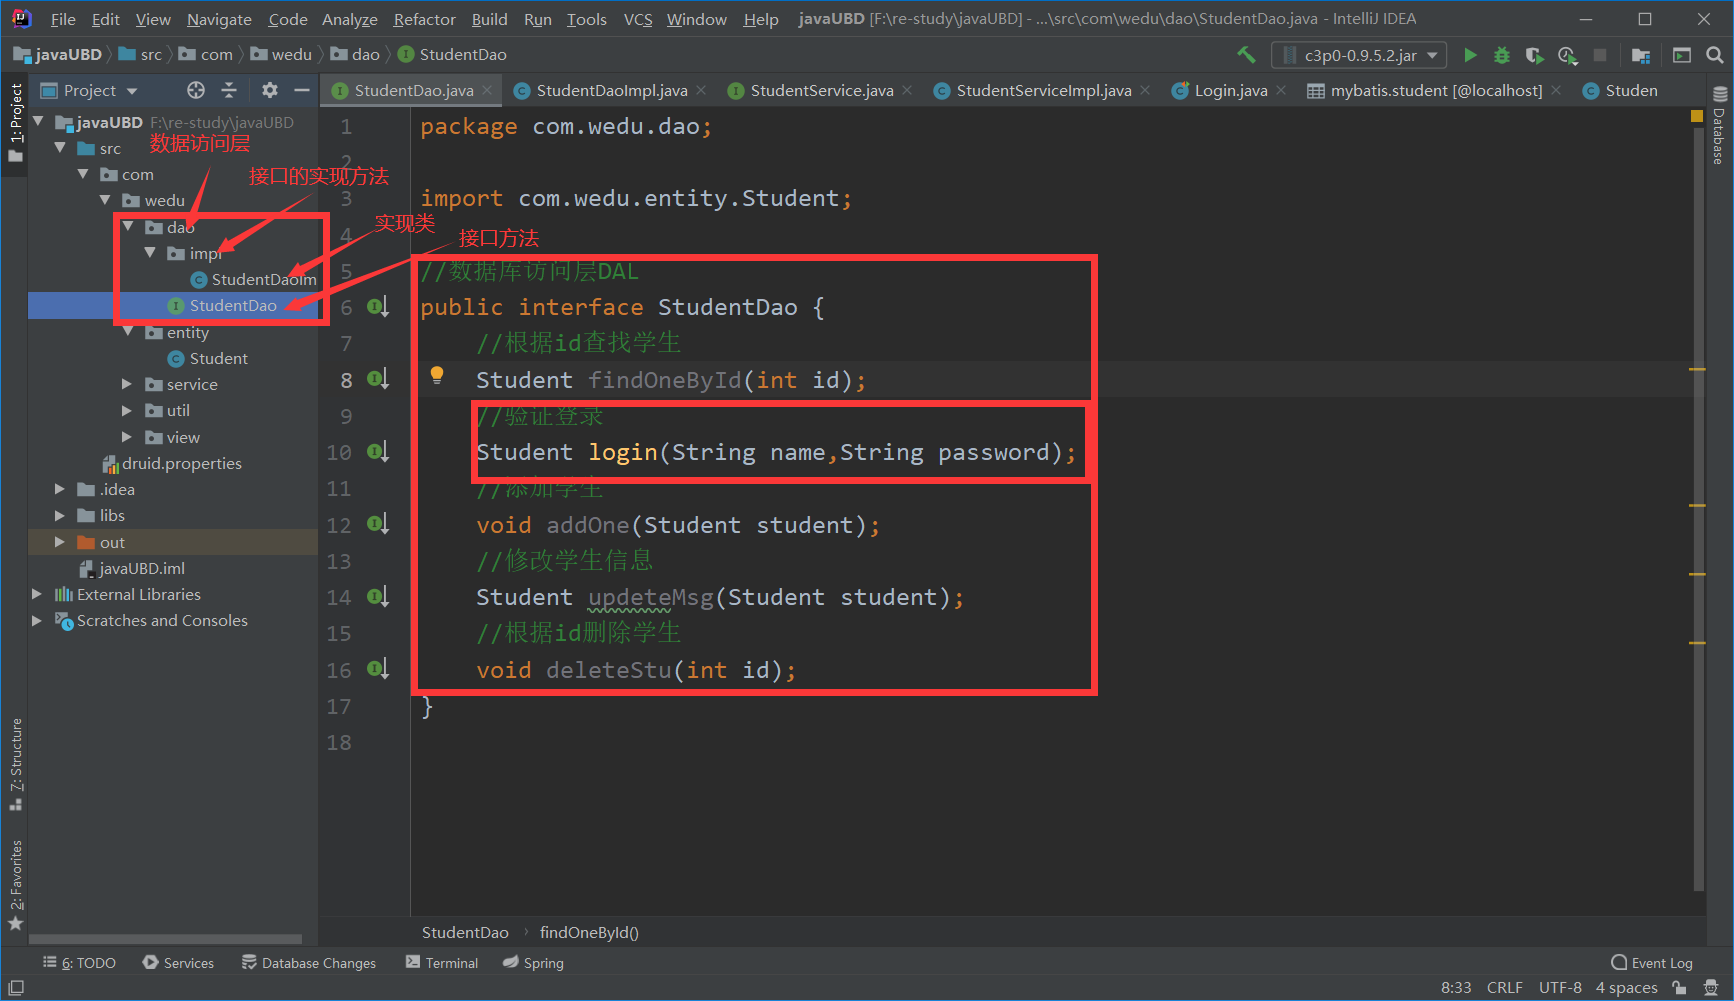Collapse all in Project panel
Viewport: 1734px width, 1001px height.
pos(229,90)
